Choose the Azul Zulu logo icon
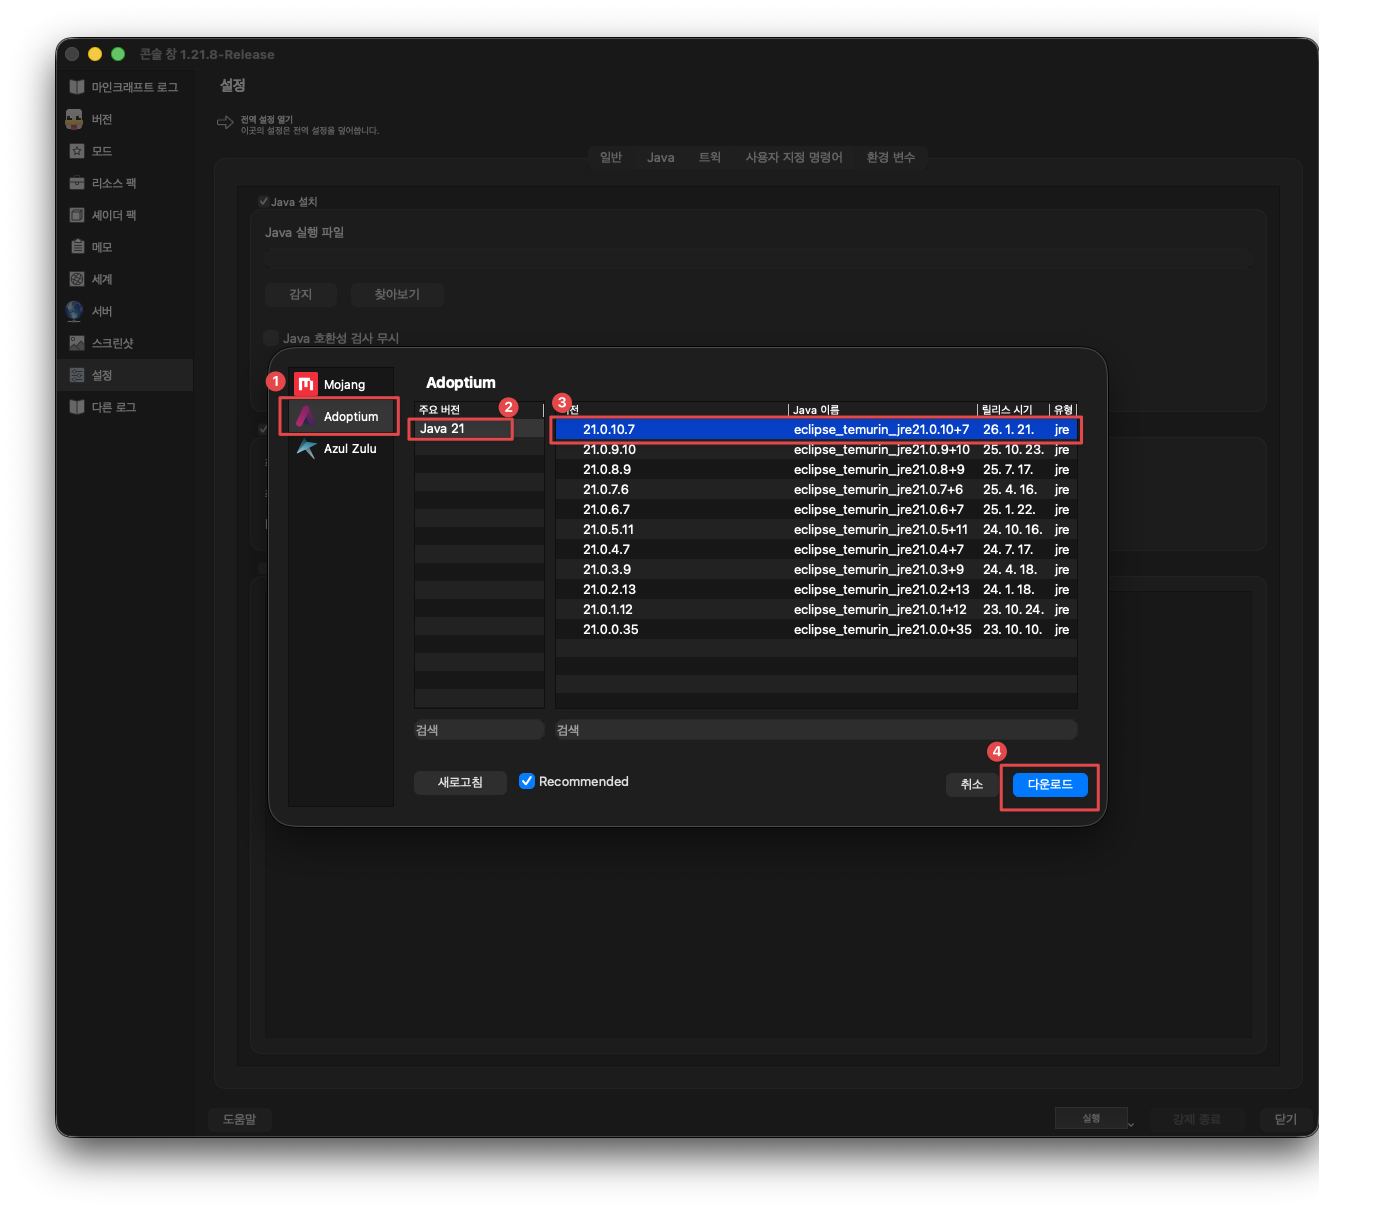Image resolution: width=1375 pixels, height=1211 pixels. [306, 448]
